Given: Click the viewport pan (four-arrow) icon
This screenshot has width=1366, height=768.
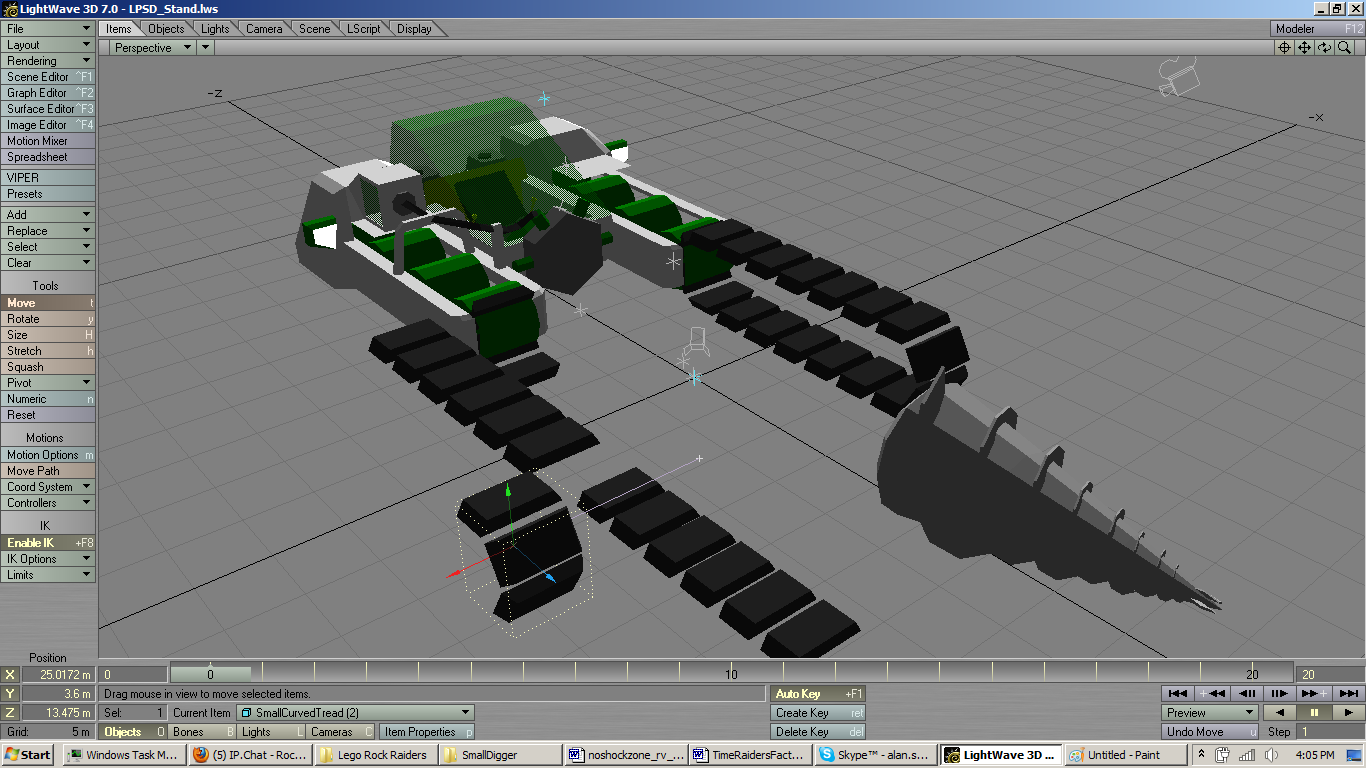Looking at the screenshot, I should [1305, 47].
